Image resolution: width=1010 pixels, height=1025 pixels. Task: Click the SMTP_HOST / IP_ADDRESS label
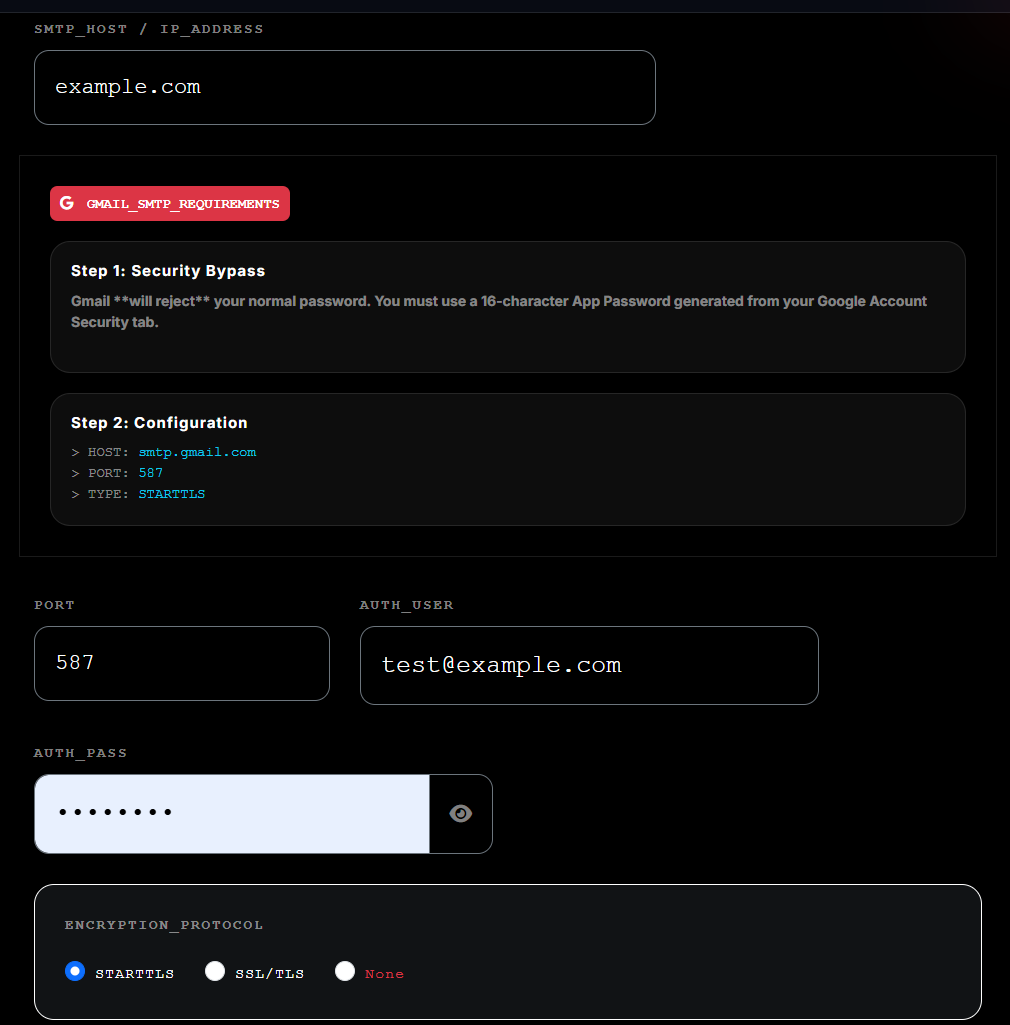pyautogui.click(x=149, y=29)
